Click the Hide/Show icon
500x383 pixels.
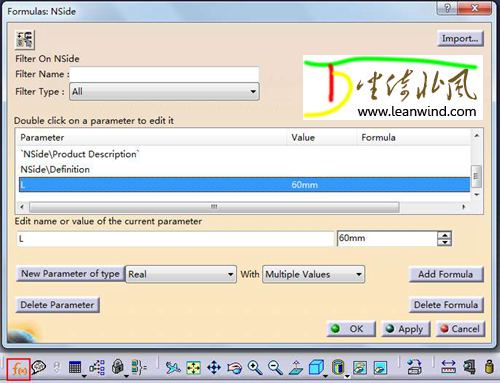pos(360,368)
